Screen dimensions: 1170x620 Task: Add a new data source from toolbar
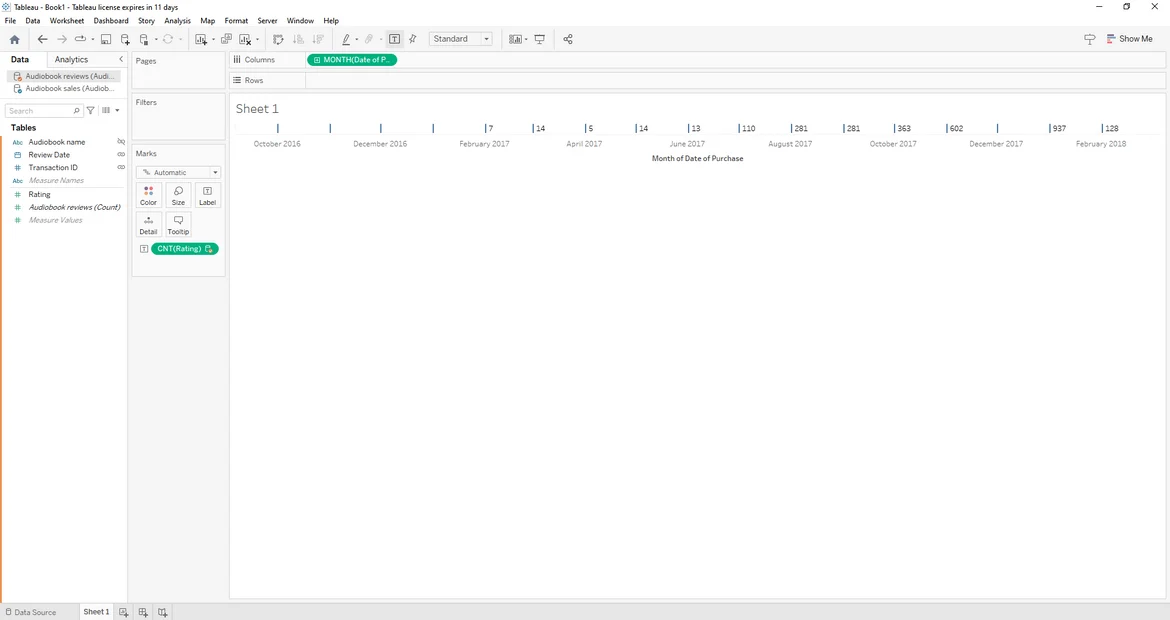(125, 40)
